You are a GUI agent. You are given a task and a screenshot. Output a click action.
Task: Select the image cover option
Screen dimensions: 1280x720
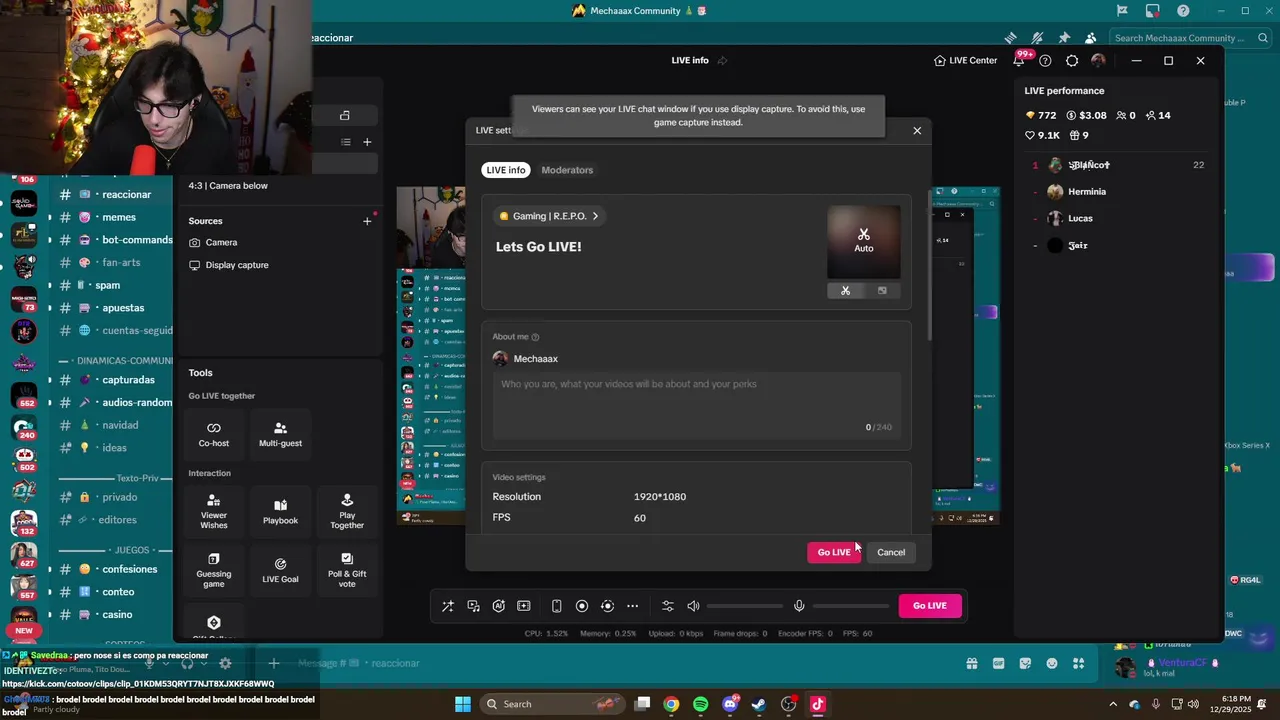[882, 290]
